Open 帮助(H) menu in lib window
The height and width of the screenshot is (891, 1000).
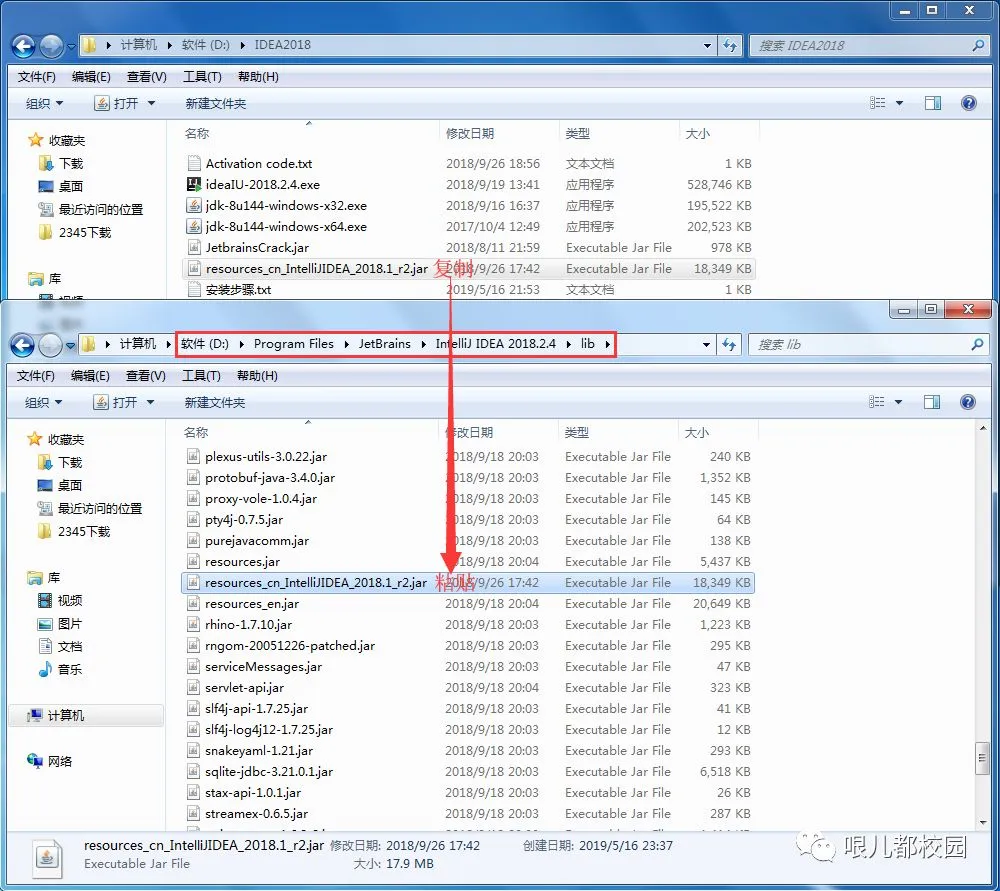pyautogui.click(x=258, y=376)
